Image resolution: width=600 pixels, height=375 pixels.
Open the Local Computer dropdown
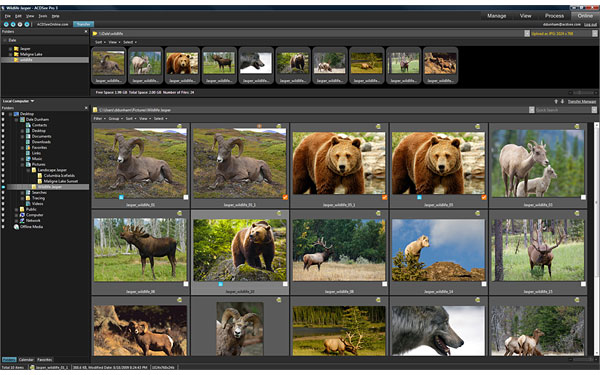point(18,101)
